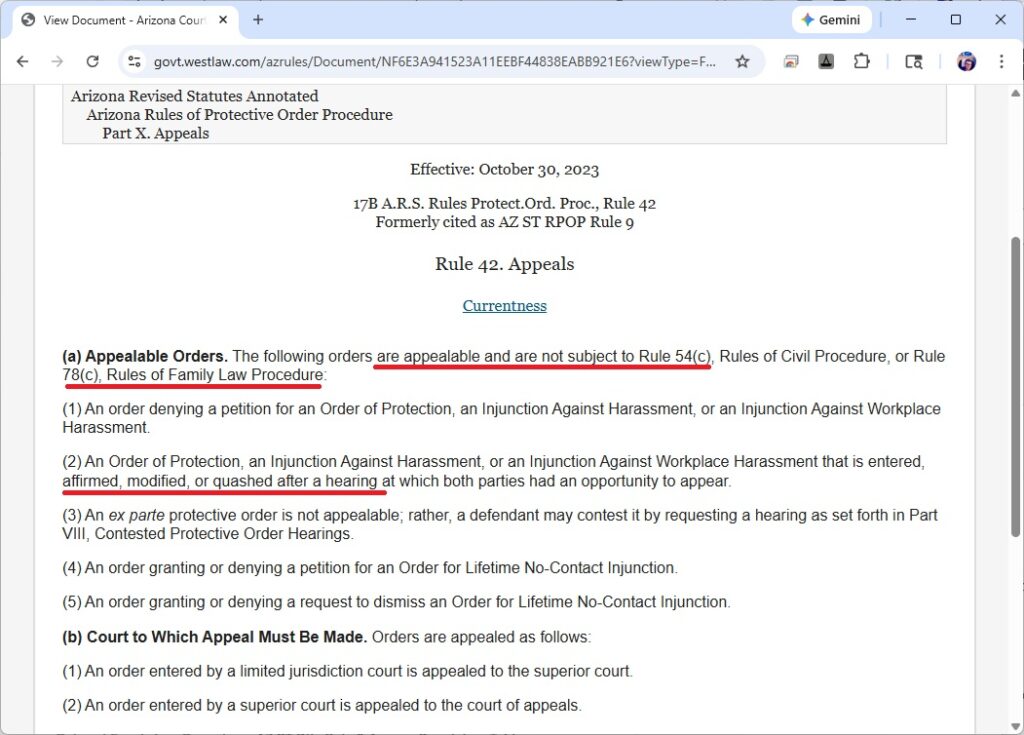Open Chrome's three-dot menu
This screenshot has height=735, width=1024.
[1001, 62]
